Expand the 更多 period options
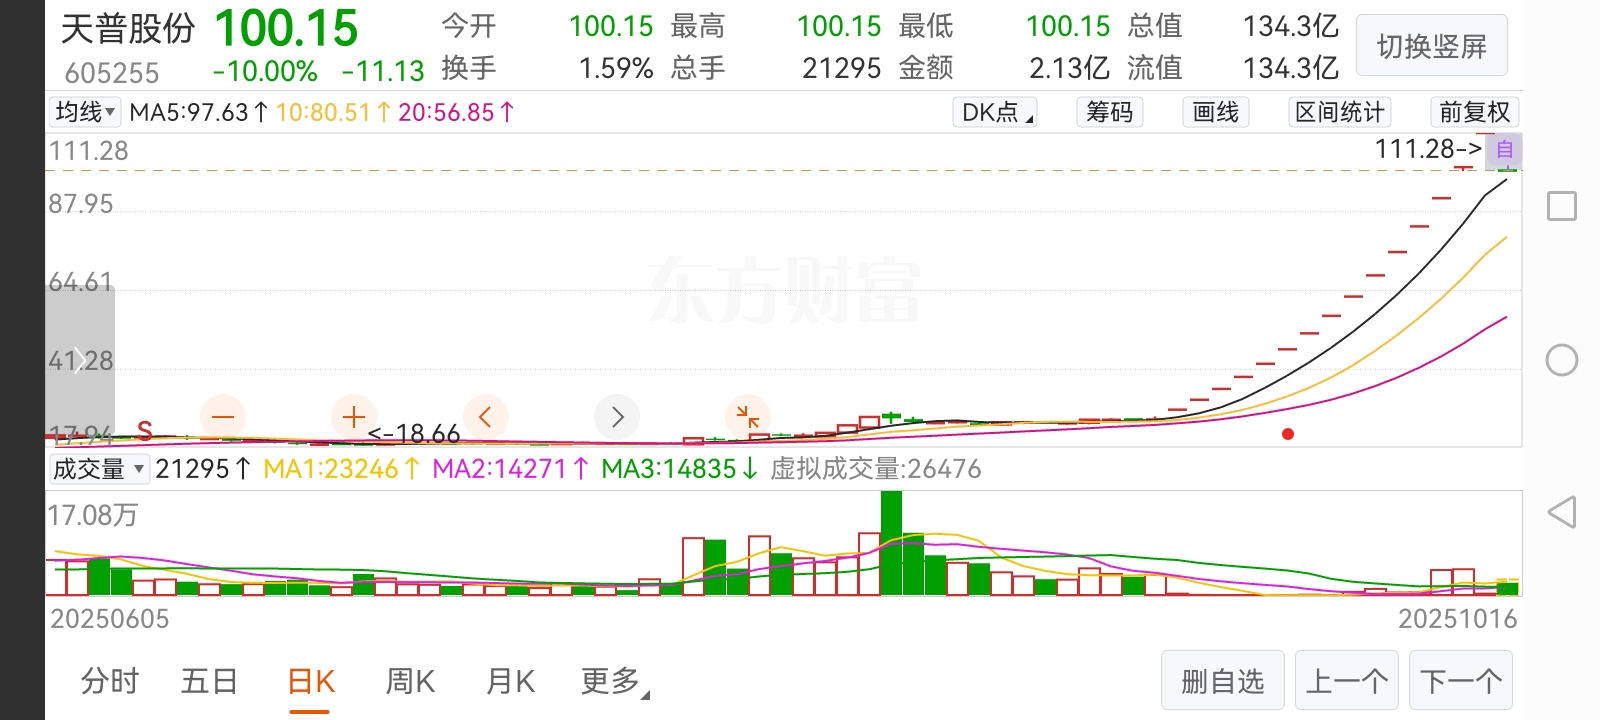The image size is (1600, 720). point(614,682)
